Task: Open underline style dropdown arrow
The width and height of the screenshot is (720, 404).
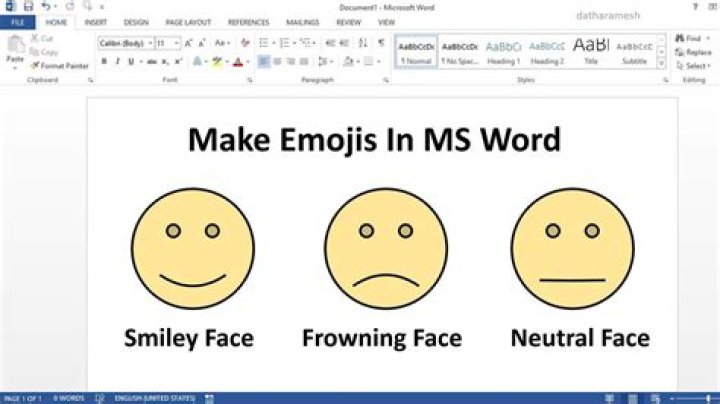Action: 141,62
